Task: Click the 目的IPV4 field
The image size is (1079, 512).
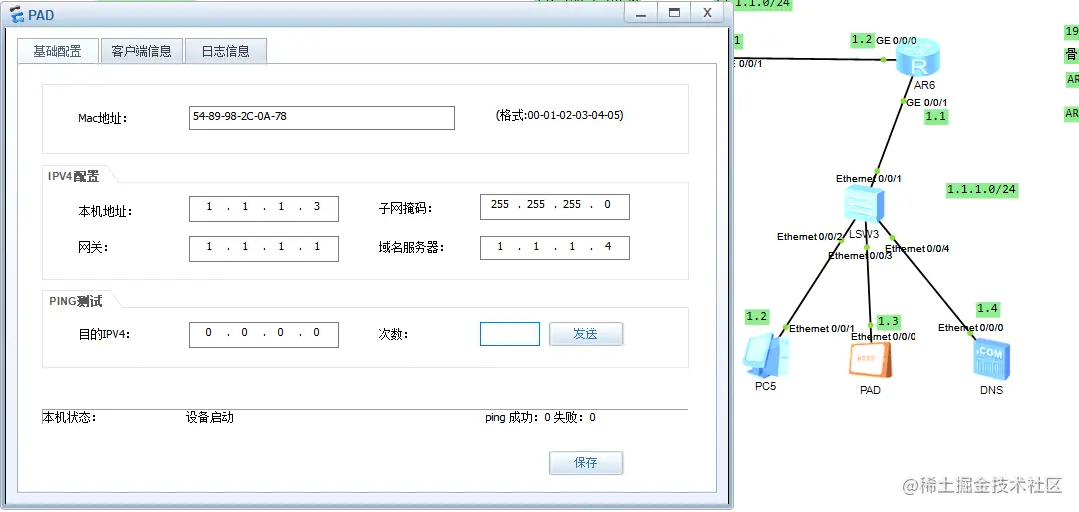Action: click(x=264, y=334)
